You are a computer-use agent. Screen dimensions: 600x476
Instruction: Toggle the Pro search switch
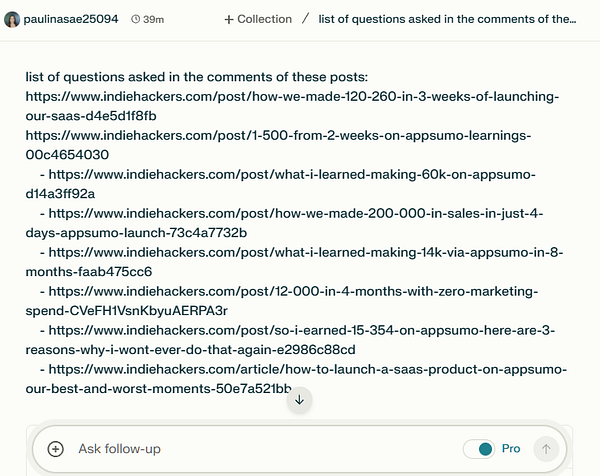[x=479, y=449]
